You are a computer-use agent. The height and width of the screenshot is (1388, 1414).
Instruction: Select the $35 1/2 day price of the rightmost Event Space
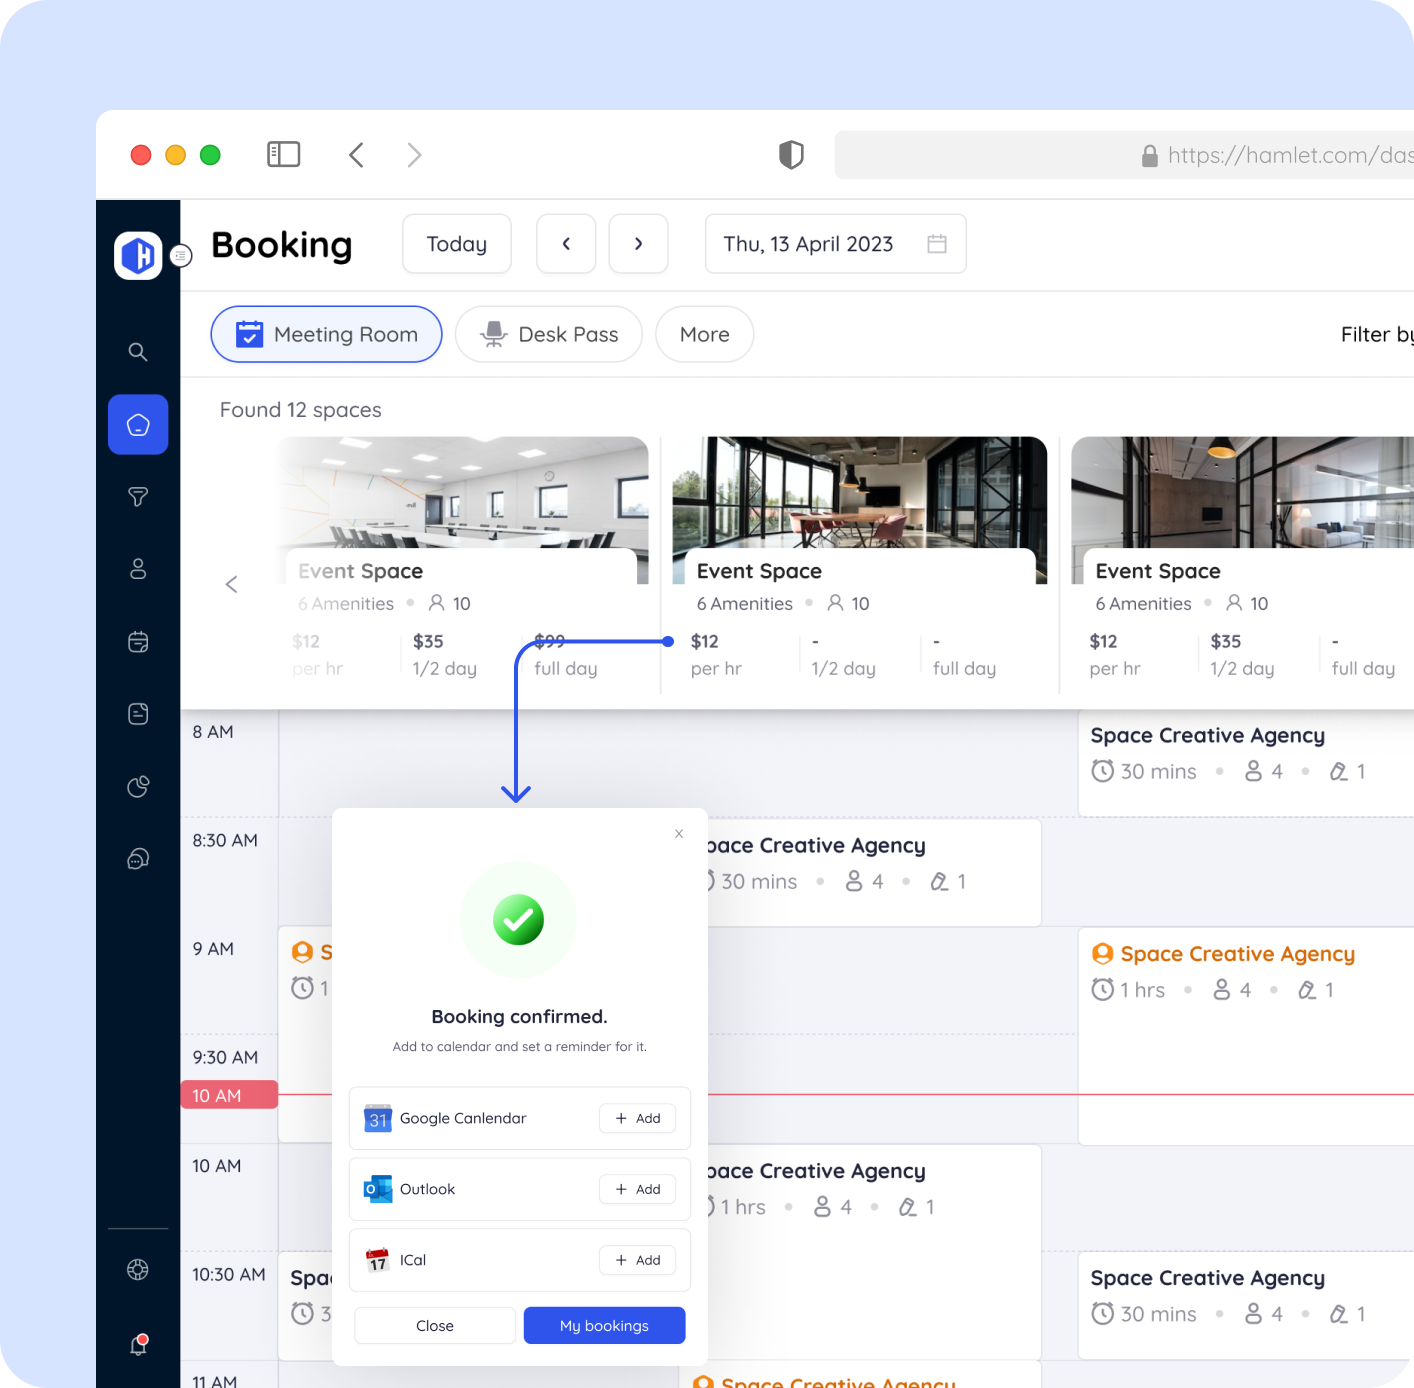coord(1242,655)
